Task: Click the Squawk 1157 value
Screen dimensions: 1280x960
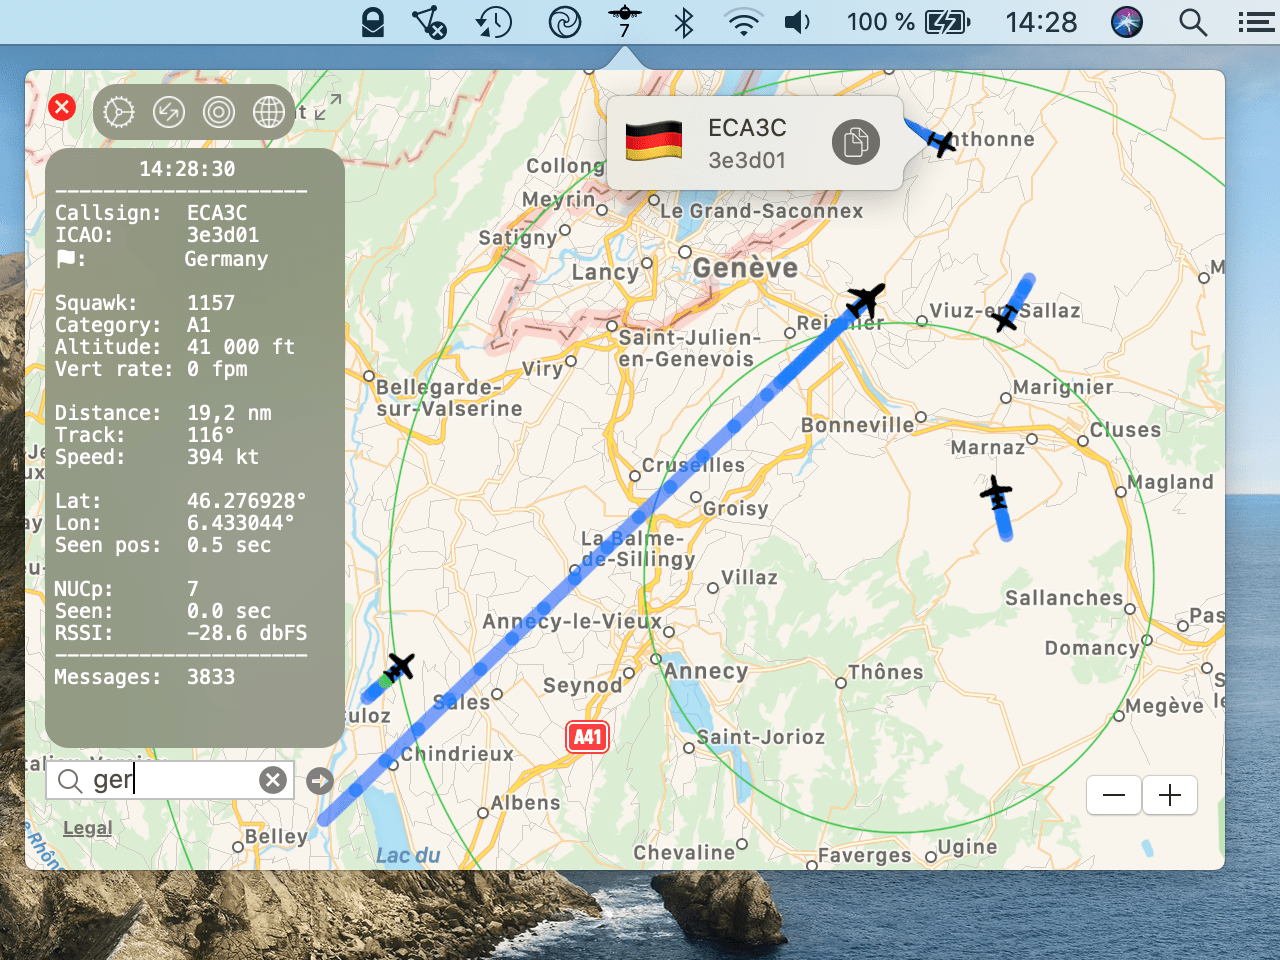Action: pyautogui.click(x=211, y=303)
